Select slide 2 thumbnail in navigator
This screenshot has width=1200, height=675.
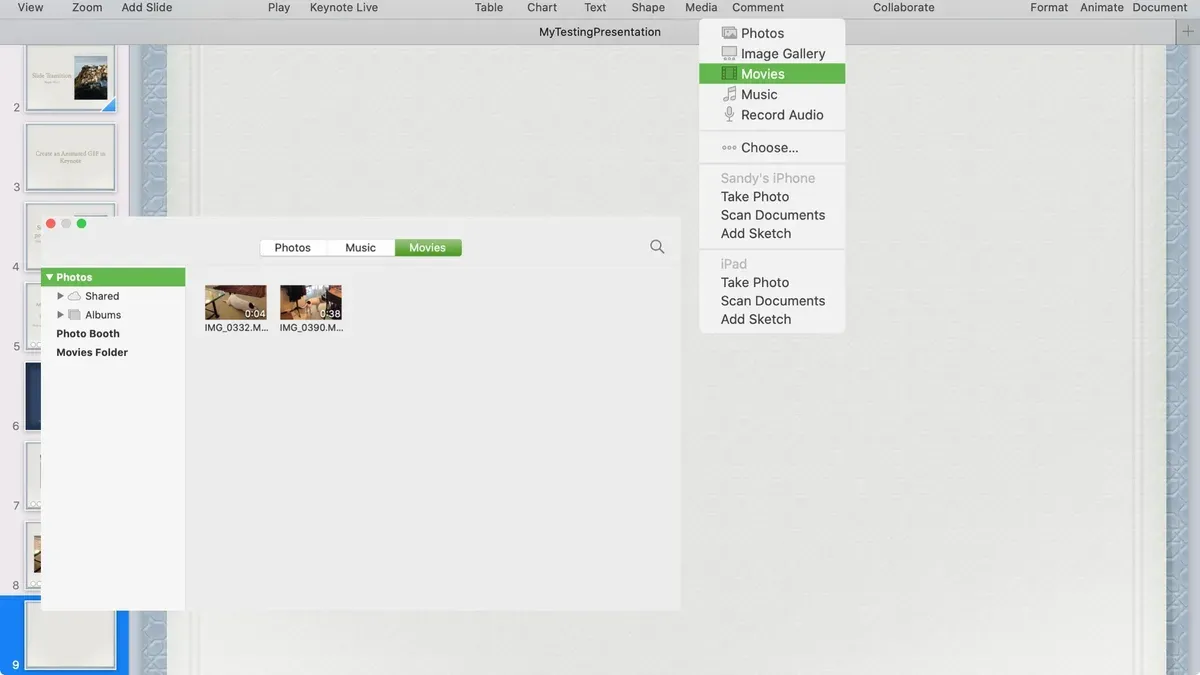71,78
